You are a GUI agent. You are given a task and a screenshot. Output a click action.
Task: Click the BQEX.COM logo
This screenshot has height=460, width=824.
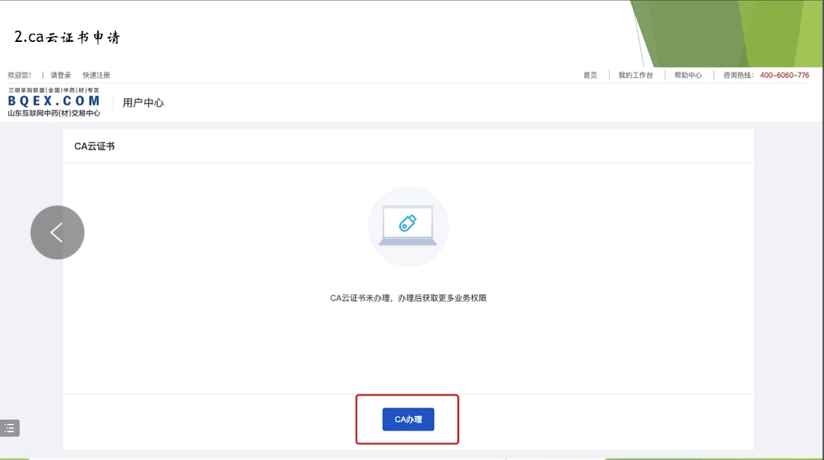[54, 101]
